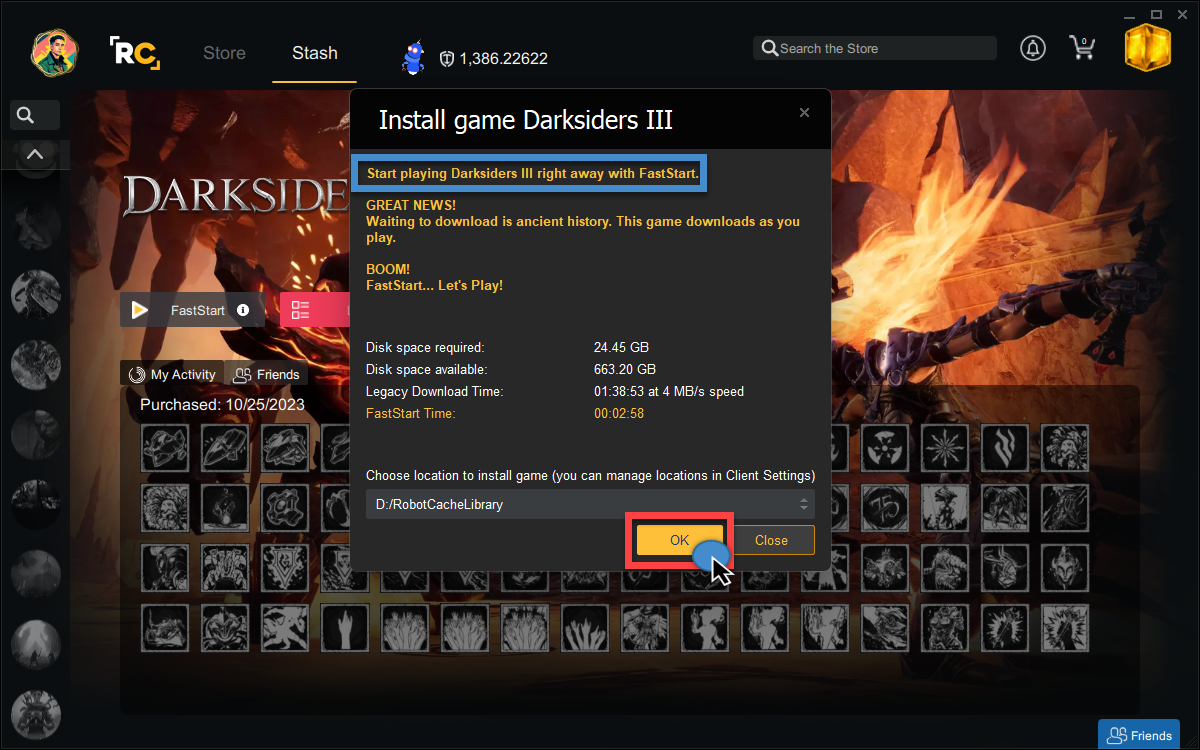Click the Purchased: 10/25/2023 text
1200x750 pixels.
coord(222,405)
